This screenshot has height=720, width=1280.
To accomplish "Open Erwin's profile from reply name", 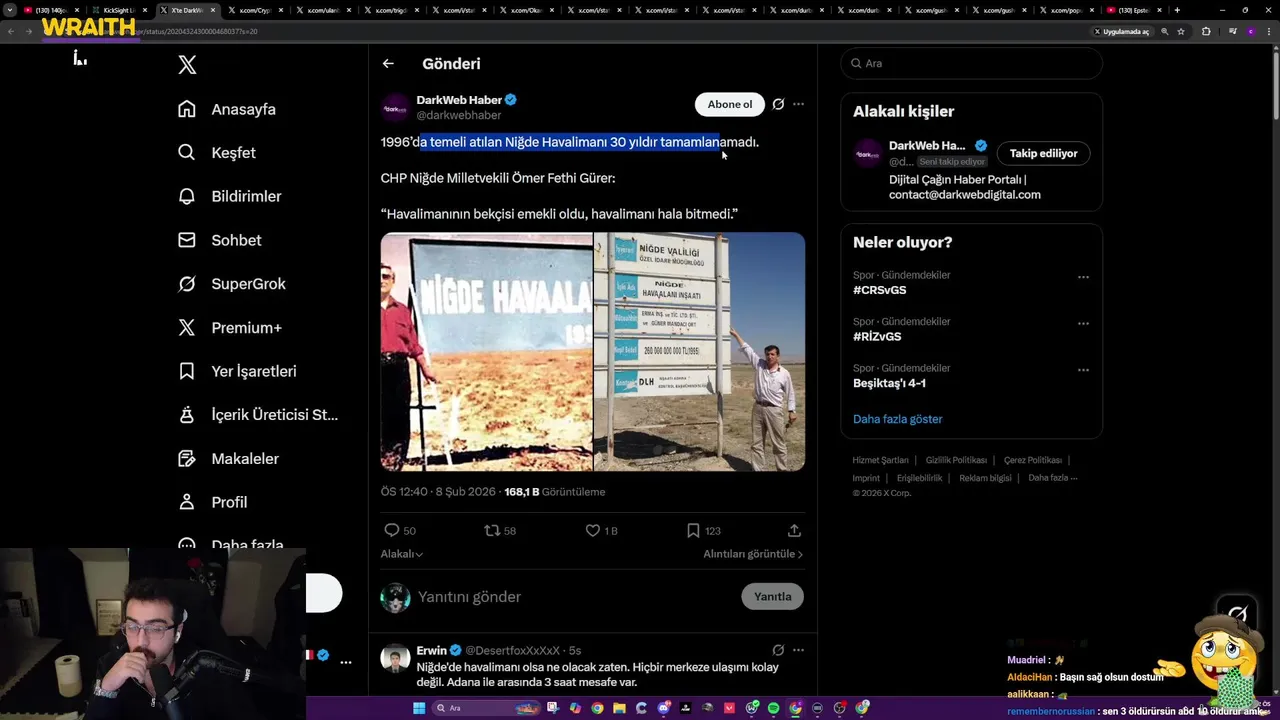I will (x=431, y=650).
